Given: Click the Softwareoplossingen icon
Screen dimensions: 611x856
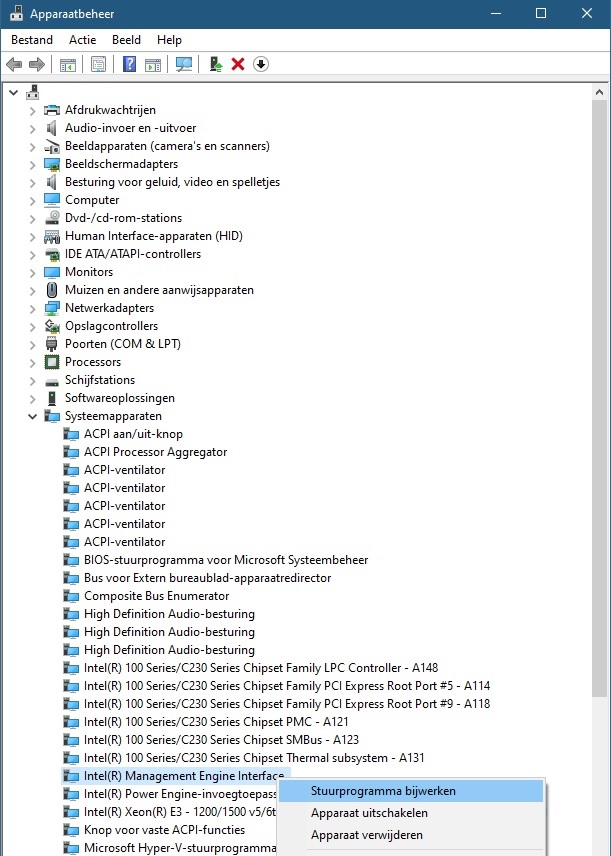Looking at the screenshot, I should 52,398.
